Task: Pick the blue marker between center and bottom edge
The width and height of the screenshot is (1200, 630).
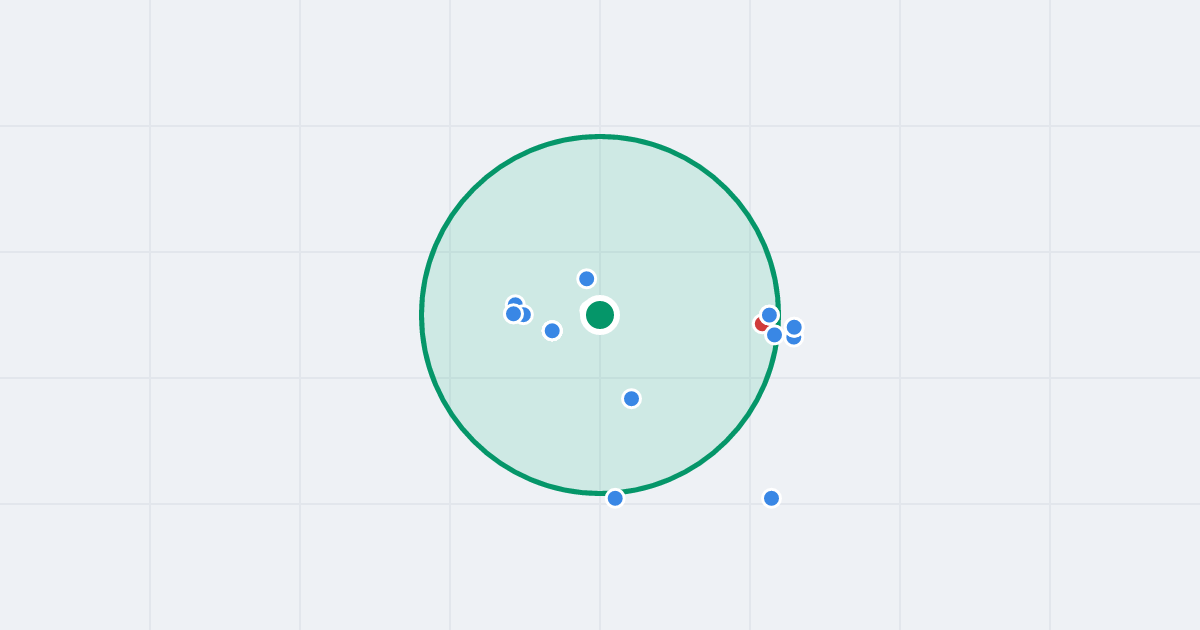Action: 631,399
